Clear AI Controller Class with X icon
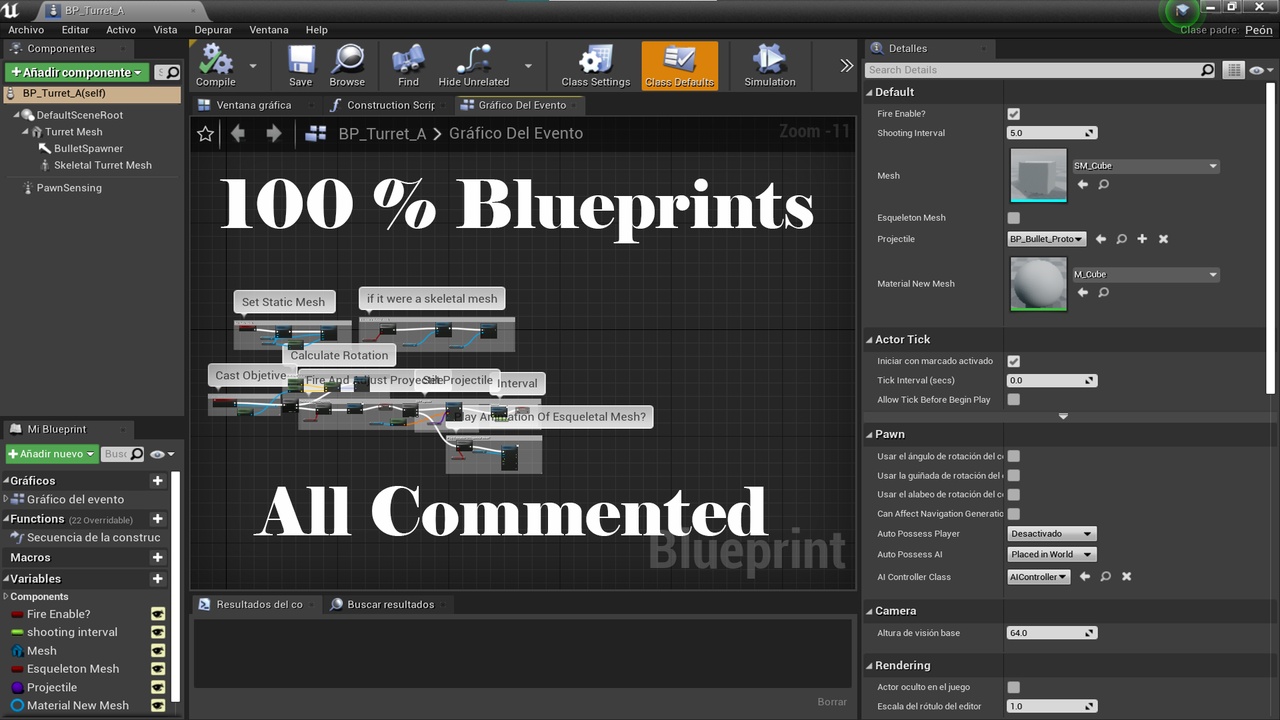 1126,577
